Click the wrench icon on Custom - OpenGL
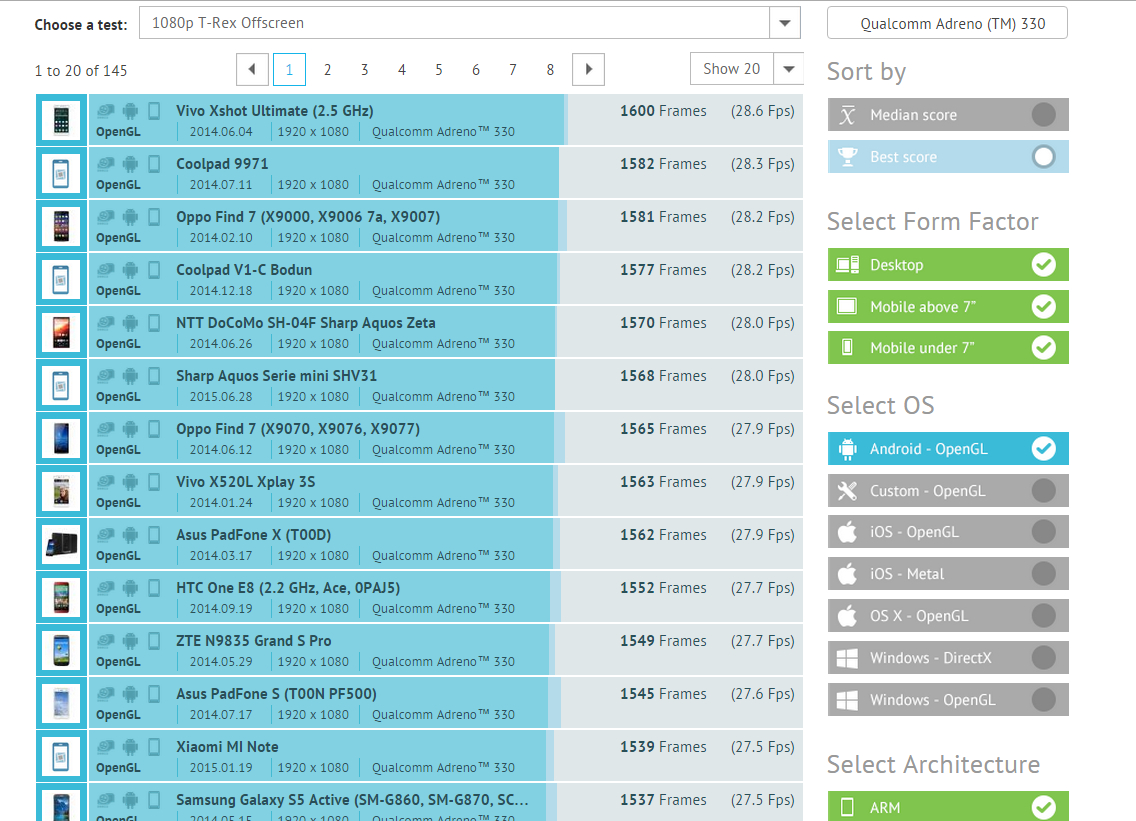 (x=847, y=491)
